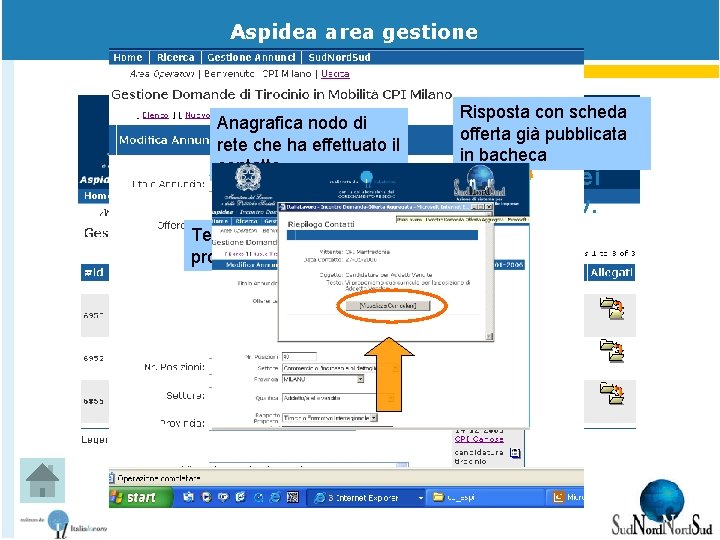Click the first quick launch icon beside Start
Screen dimensions: 720x540
pyautogui.click(x=188, y=498)
